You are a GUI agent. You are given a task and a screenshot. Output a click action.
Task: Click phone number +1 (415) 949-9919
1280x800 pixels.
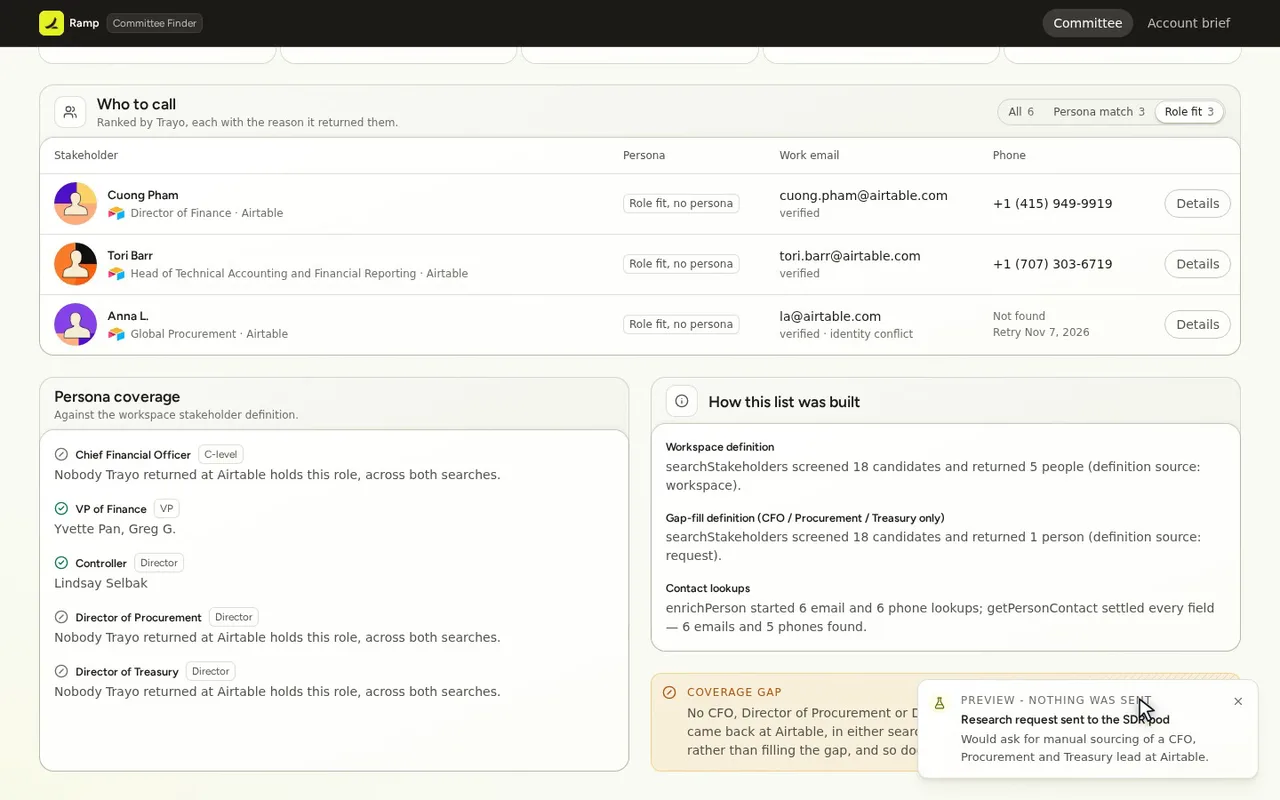tap(1052, 204)
